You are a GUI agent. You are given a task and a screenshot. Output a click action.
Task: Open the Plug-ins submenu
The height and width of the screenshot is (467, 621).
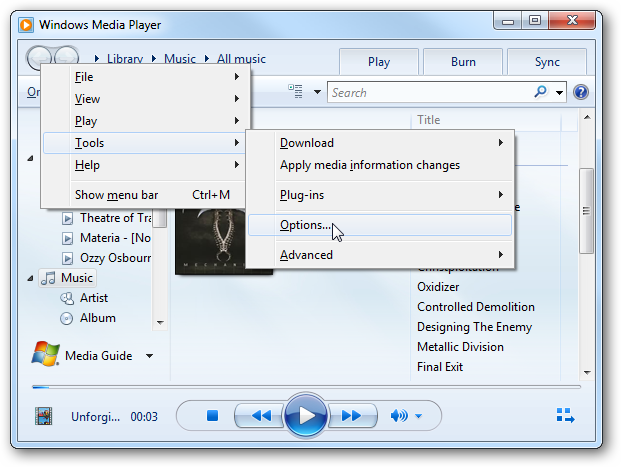380,195
